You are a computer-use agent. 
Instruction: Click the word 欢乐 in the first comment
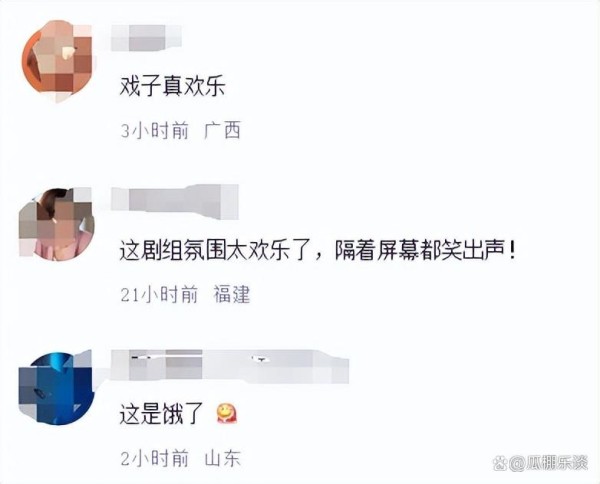204,86
